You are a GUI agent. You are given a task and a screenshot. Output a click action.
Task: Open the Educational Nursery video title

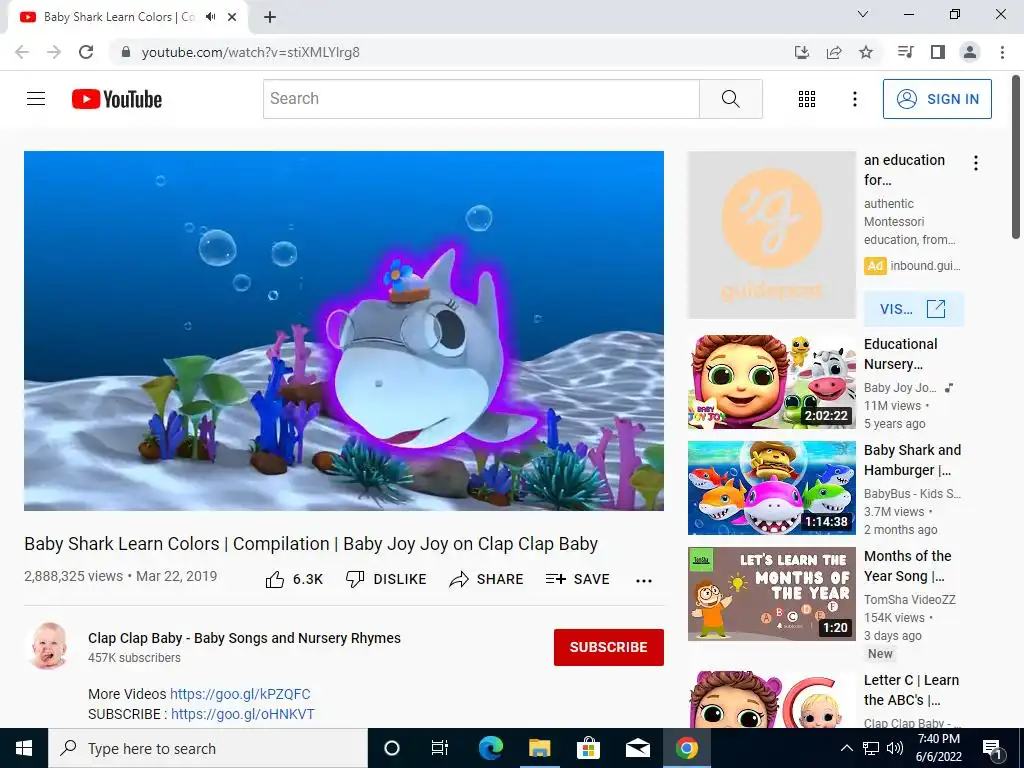901,354
